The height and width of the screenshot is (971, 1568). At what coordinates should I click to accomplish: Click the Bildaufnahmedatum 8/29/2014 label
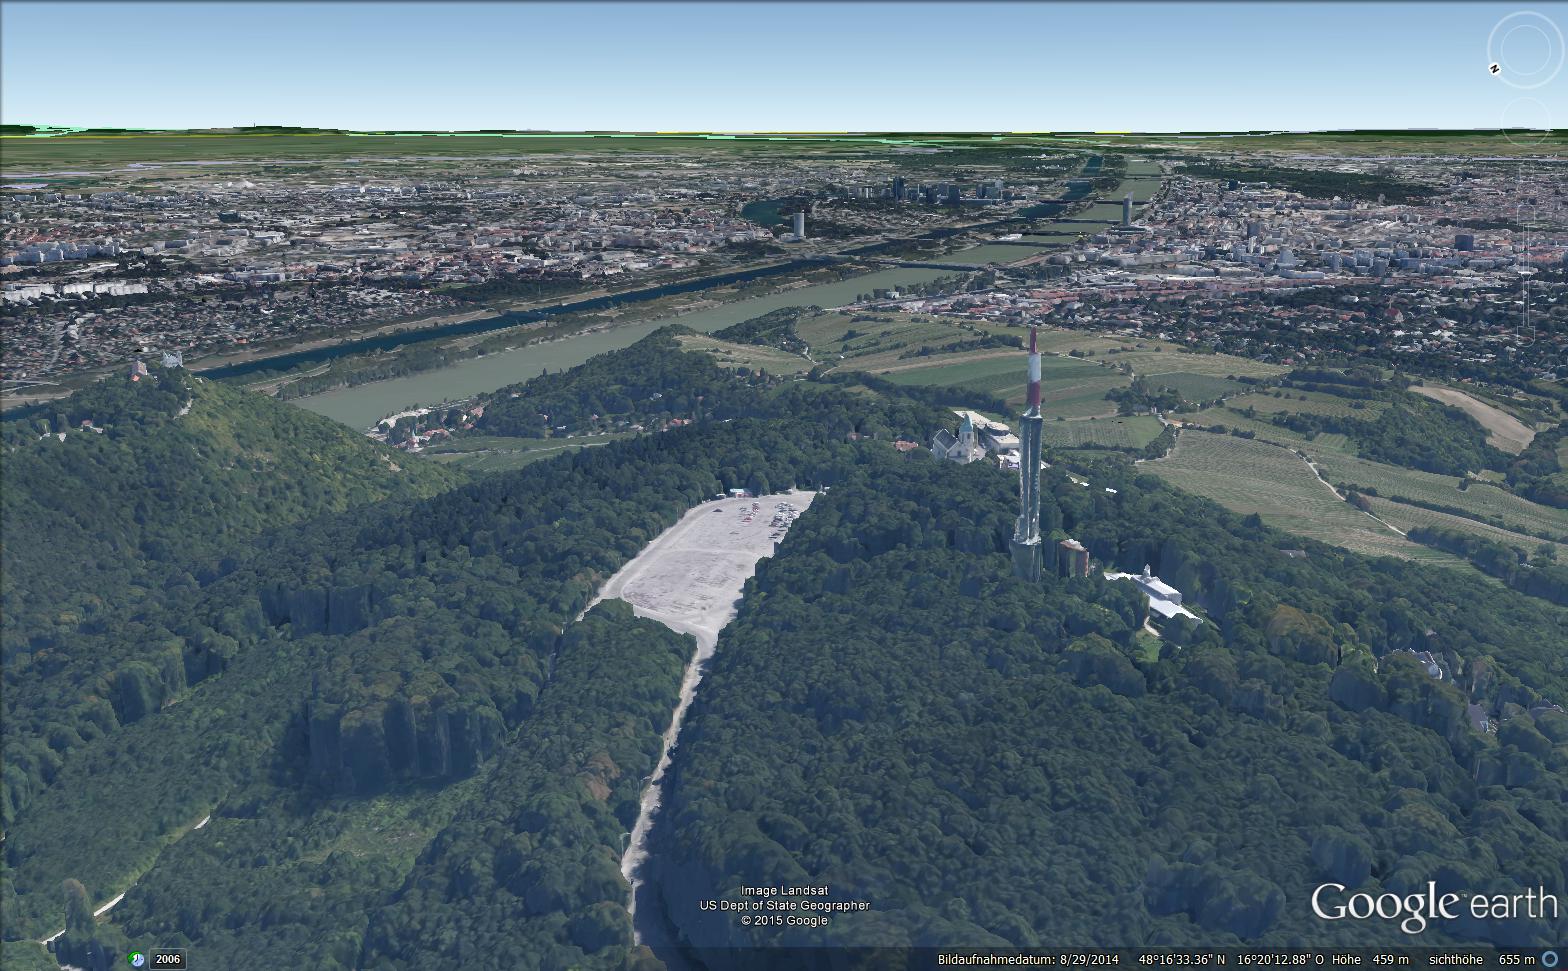1029,959
